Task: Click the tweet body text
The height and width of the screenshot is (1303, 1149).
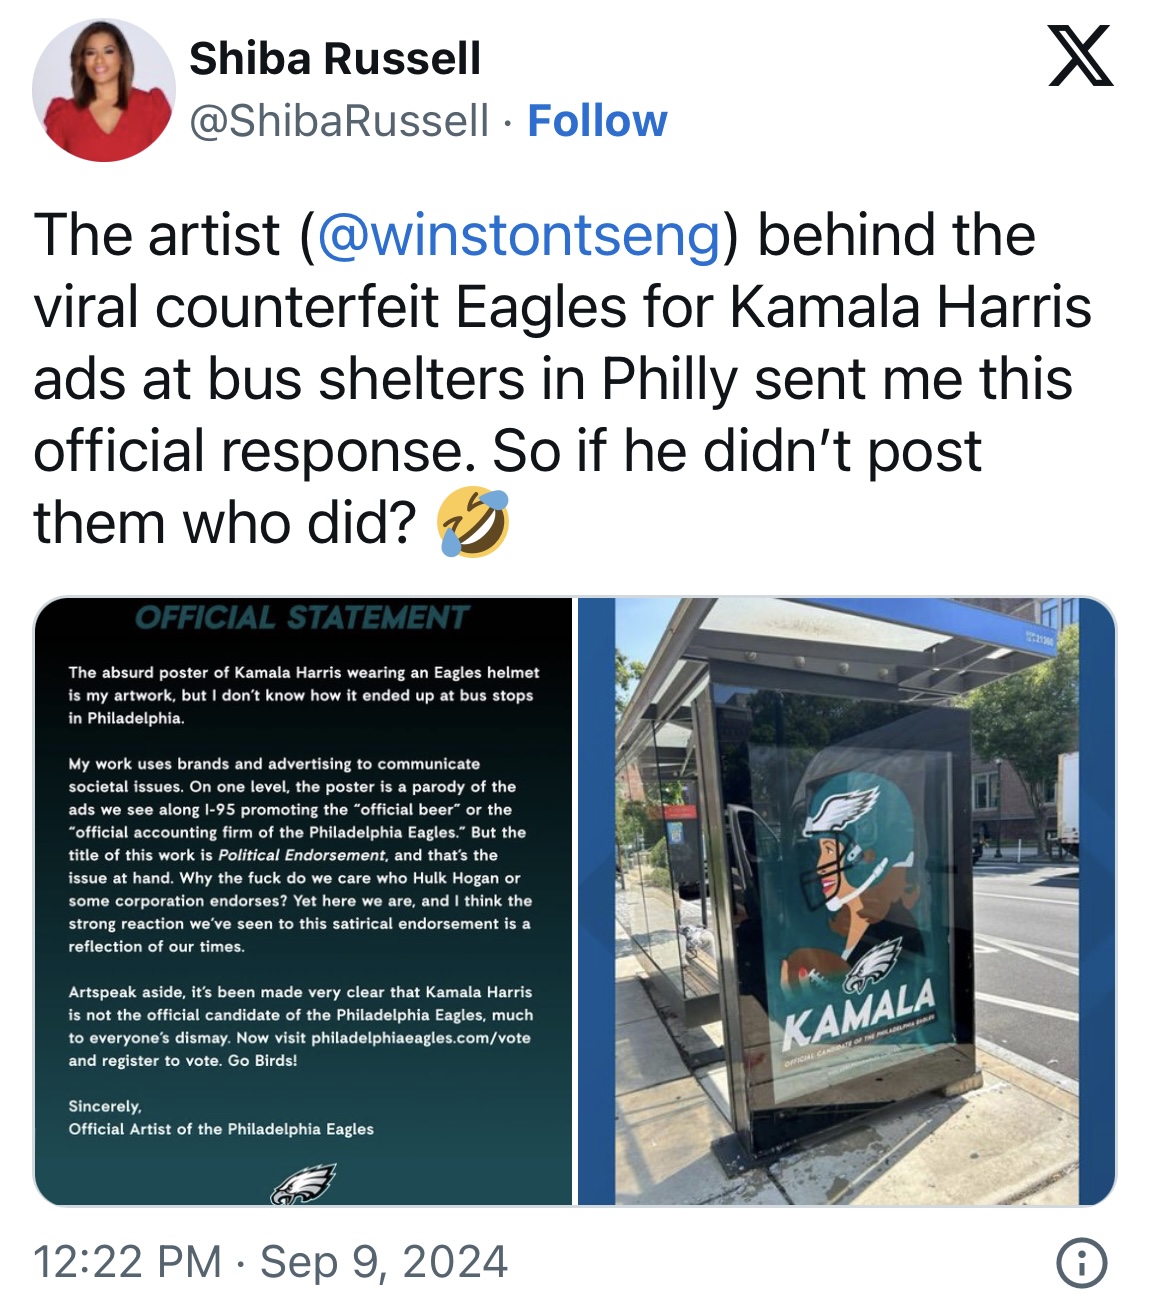Action: point(562,380)
